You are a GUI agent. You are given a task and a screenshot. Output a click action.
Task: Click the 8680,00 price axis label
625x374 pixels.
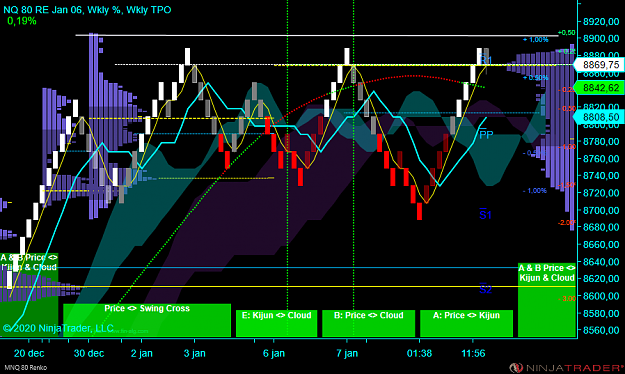tap(601, 227)
